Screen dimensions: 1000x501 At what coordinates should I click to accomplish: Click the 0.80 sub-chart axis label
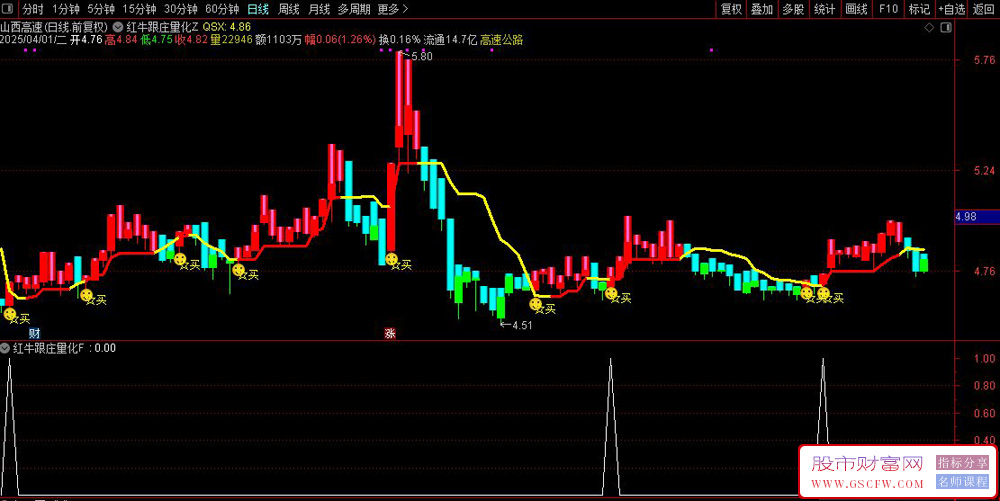[x=985, y=386]
